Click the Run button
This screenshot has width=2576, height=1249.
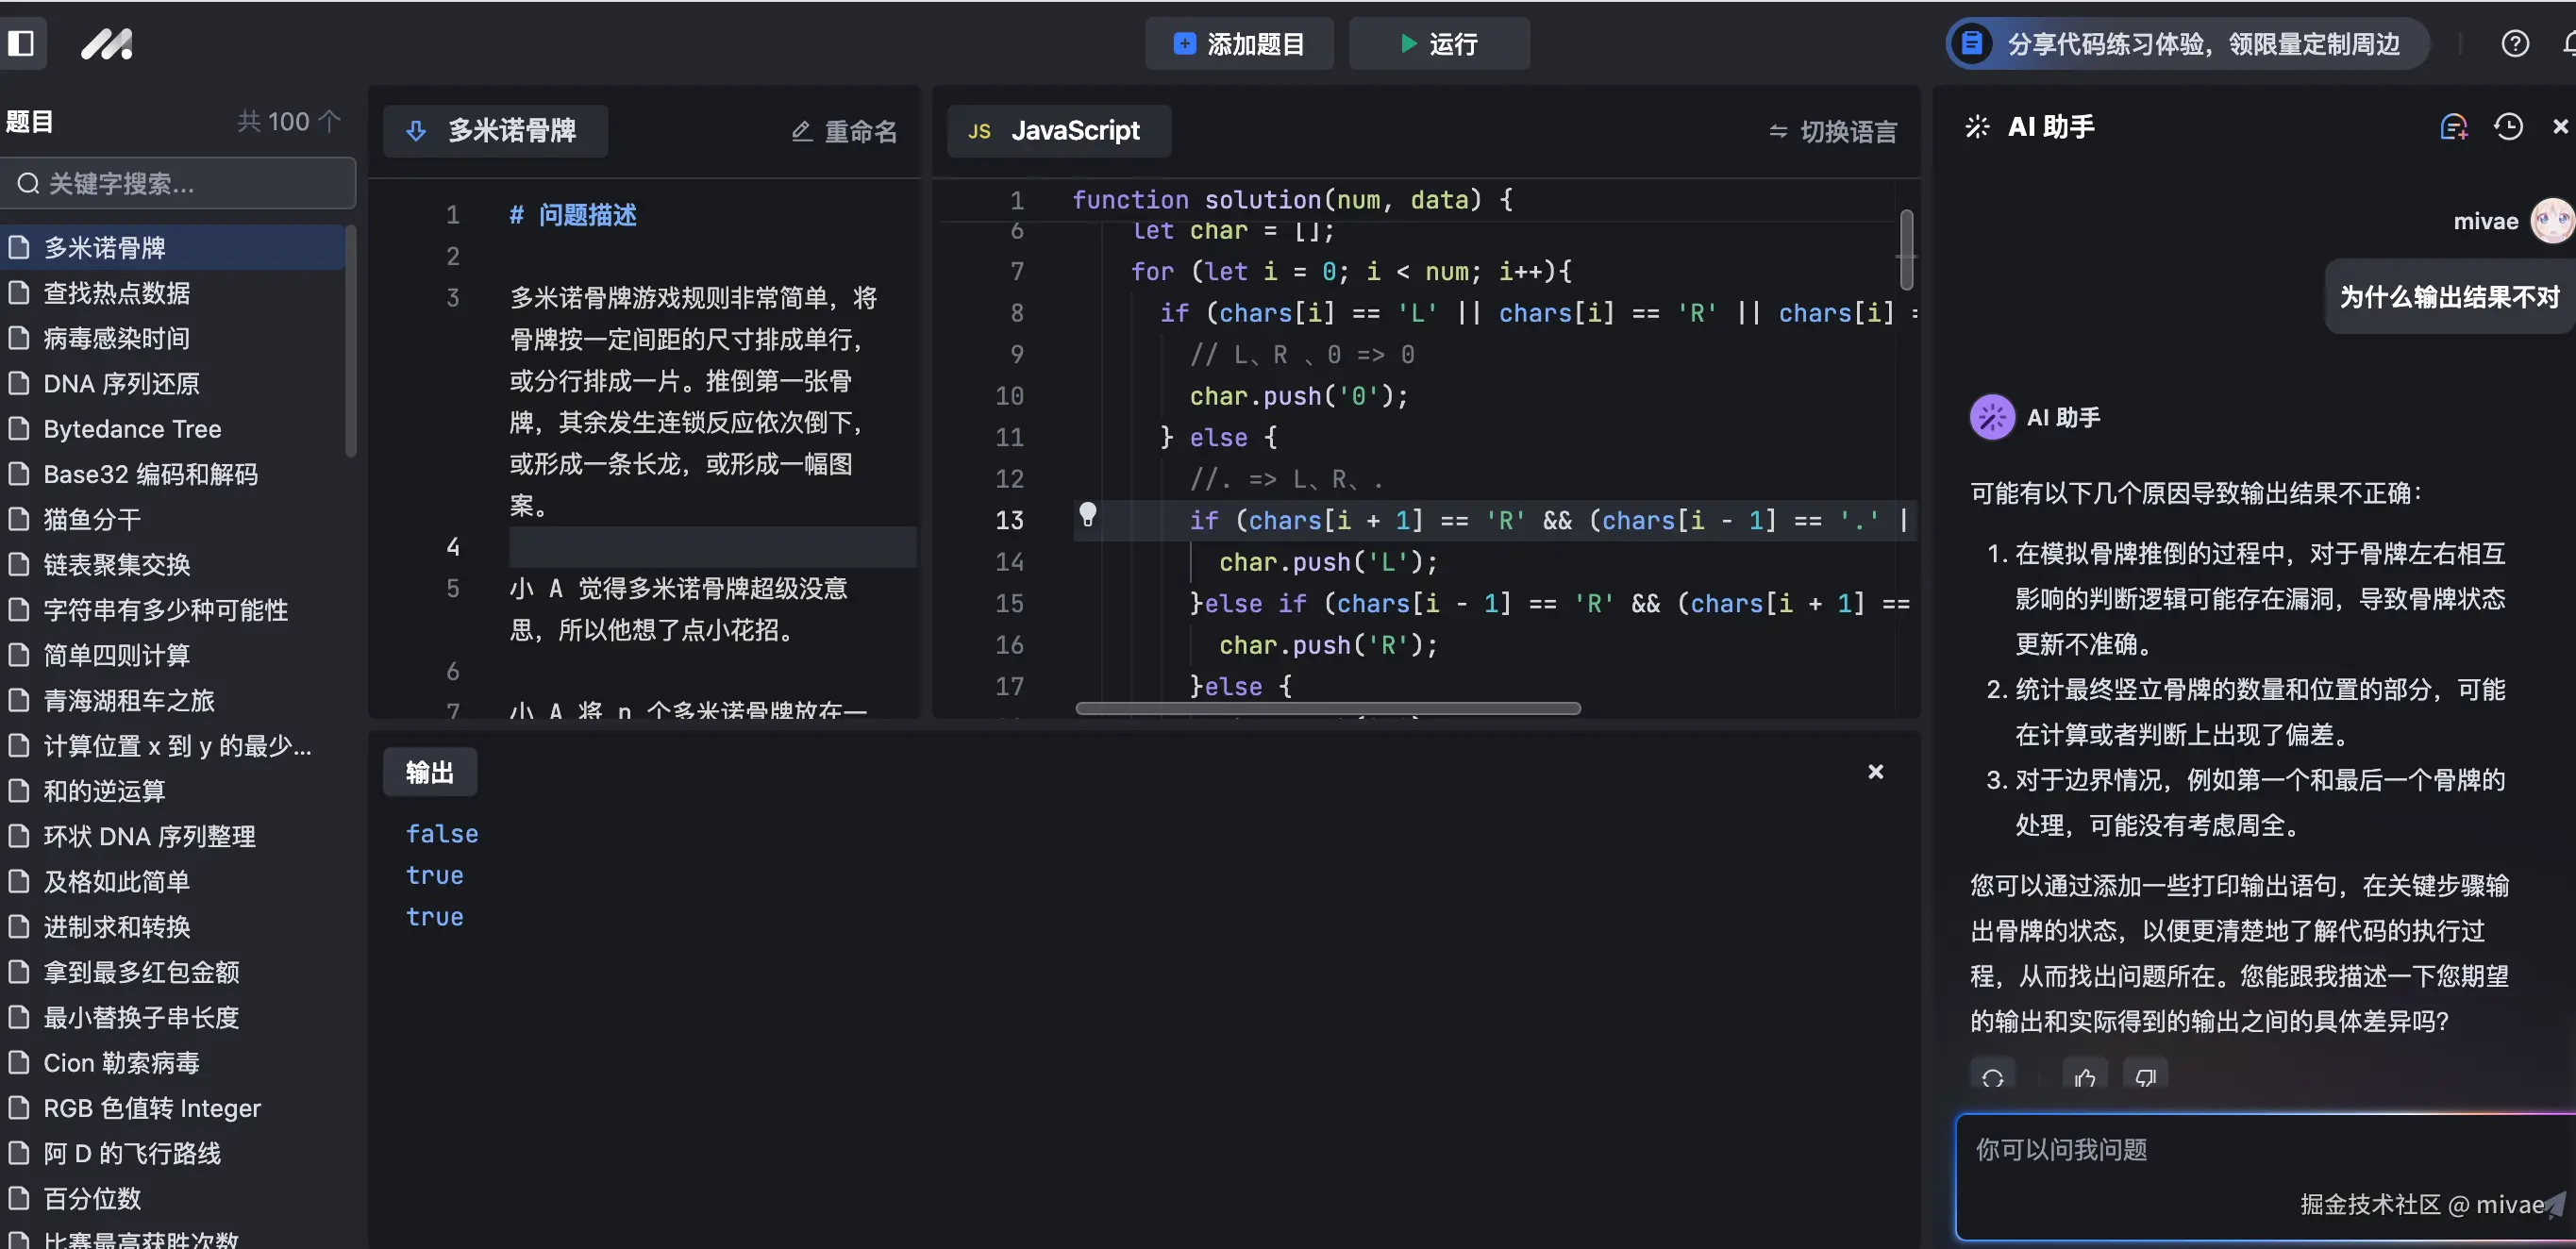click(x=1438, y=44)
